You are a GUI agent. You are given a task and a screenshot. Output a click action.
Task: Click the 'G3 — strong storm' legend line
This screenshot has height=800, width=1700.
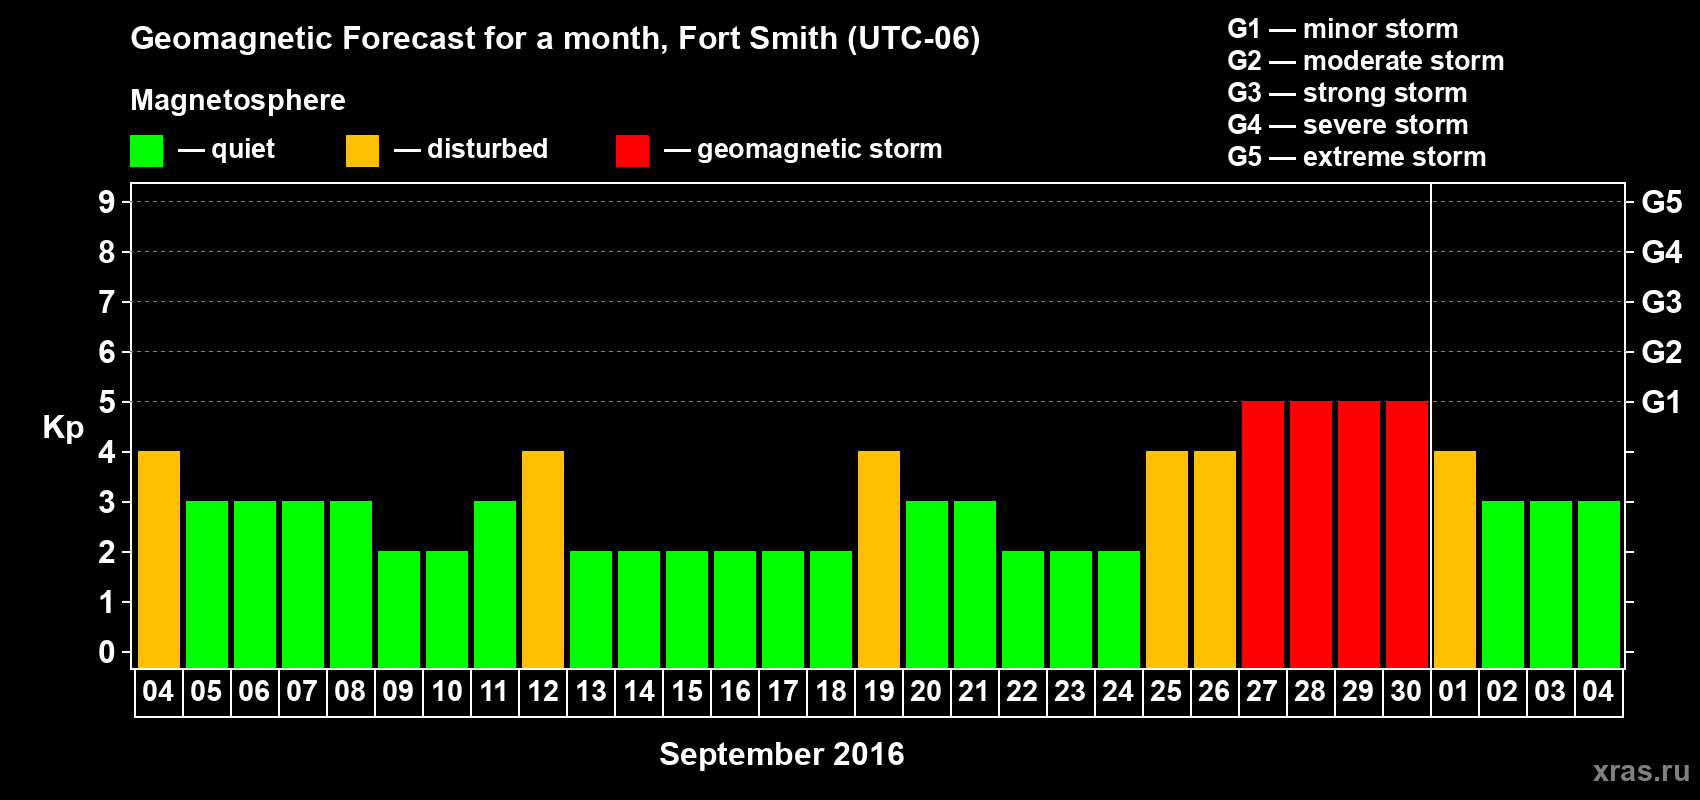coord(1348,93)
